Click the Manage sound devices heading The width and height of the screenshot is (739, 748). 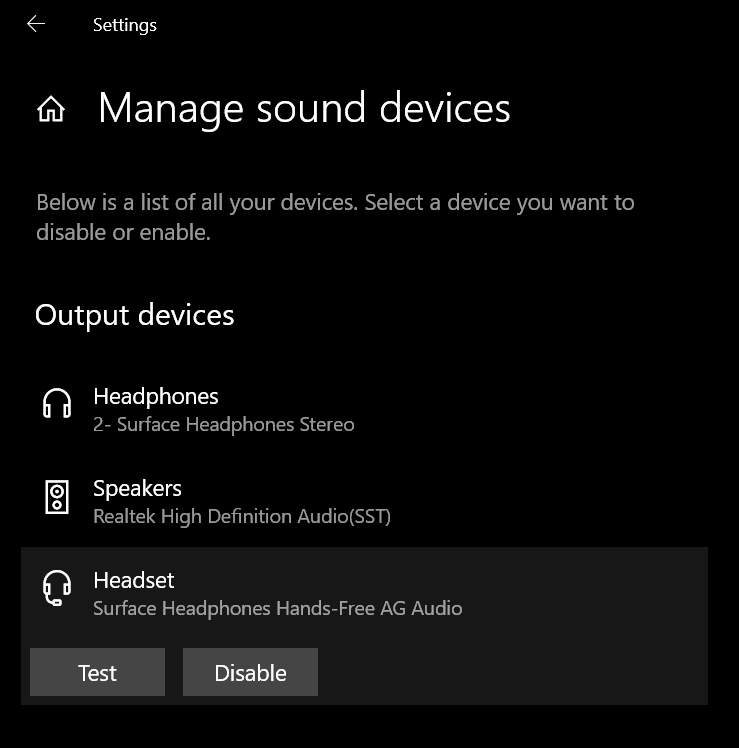[x=304, y=108]
